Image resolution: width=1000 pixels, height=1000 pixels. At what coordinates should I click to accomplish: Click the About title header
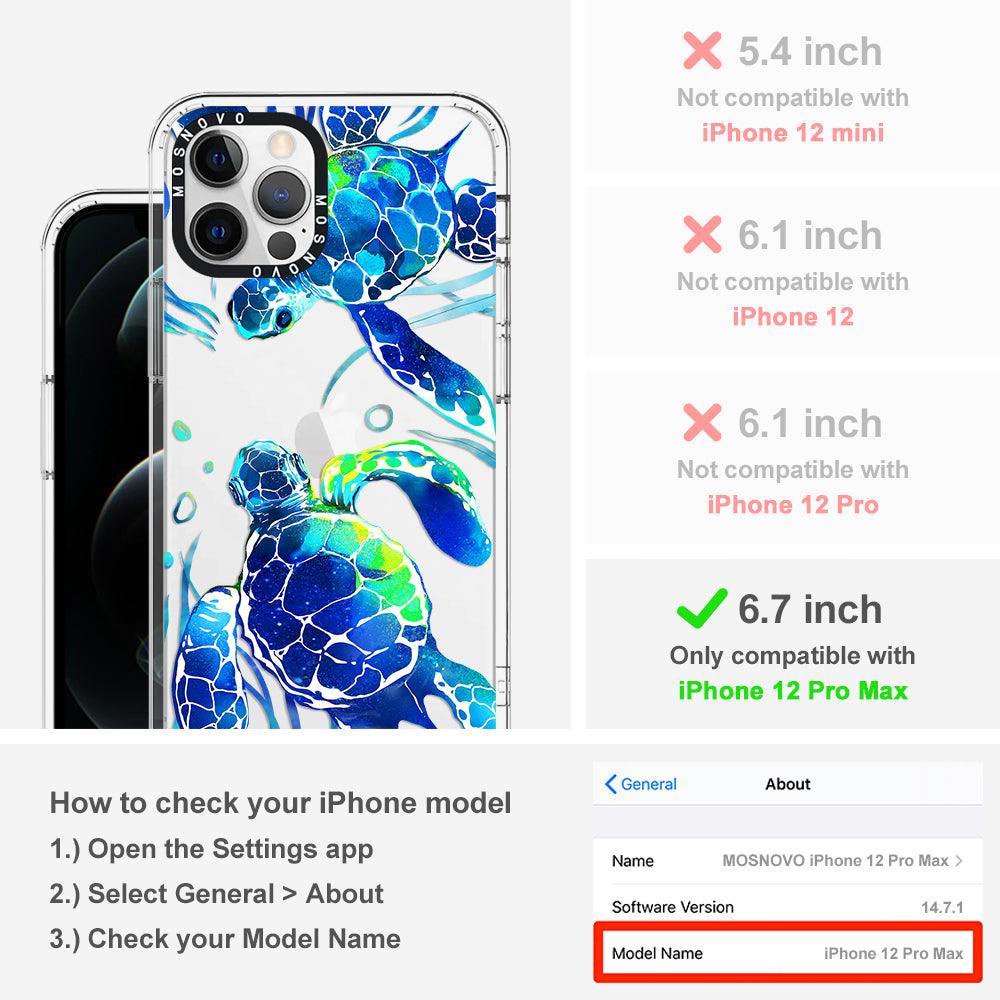(788, 784)
